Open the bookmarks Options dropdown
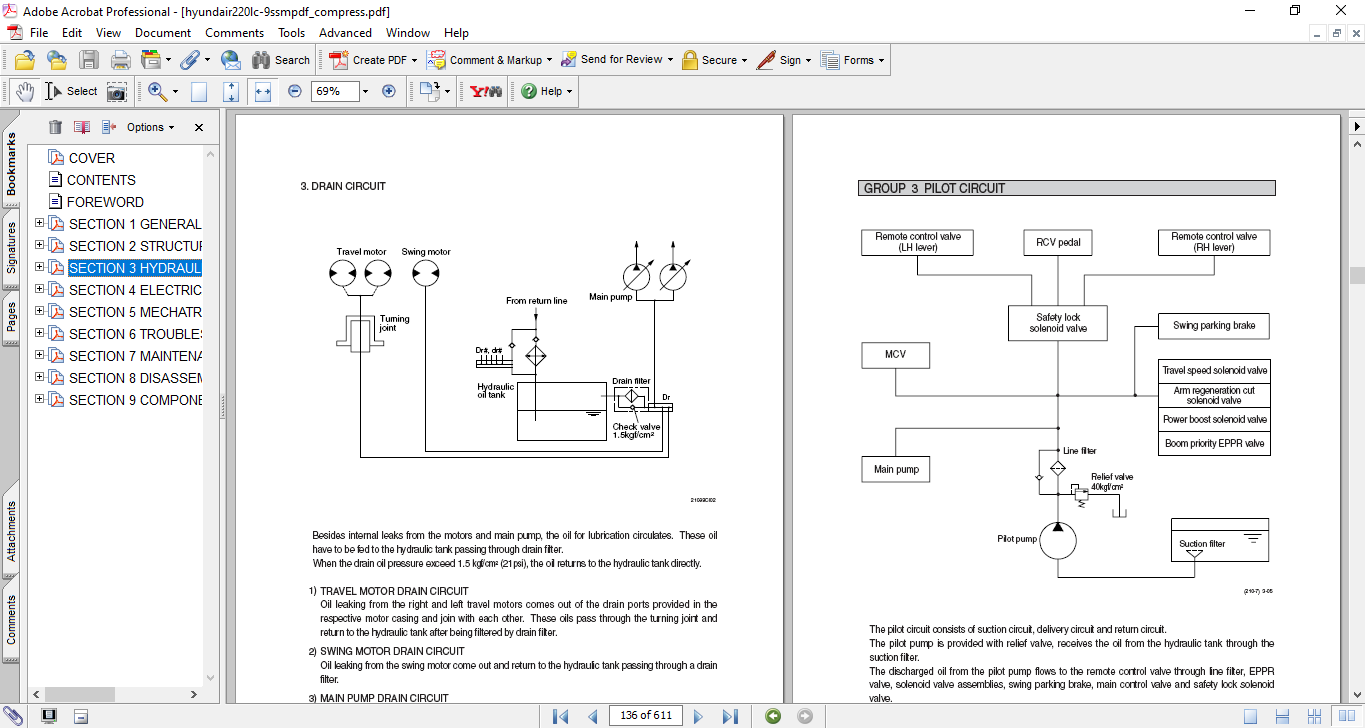Screen dimensions: 1365x728 150,127
